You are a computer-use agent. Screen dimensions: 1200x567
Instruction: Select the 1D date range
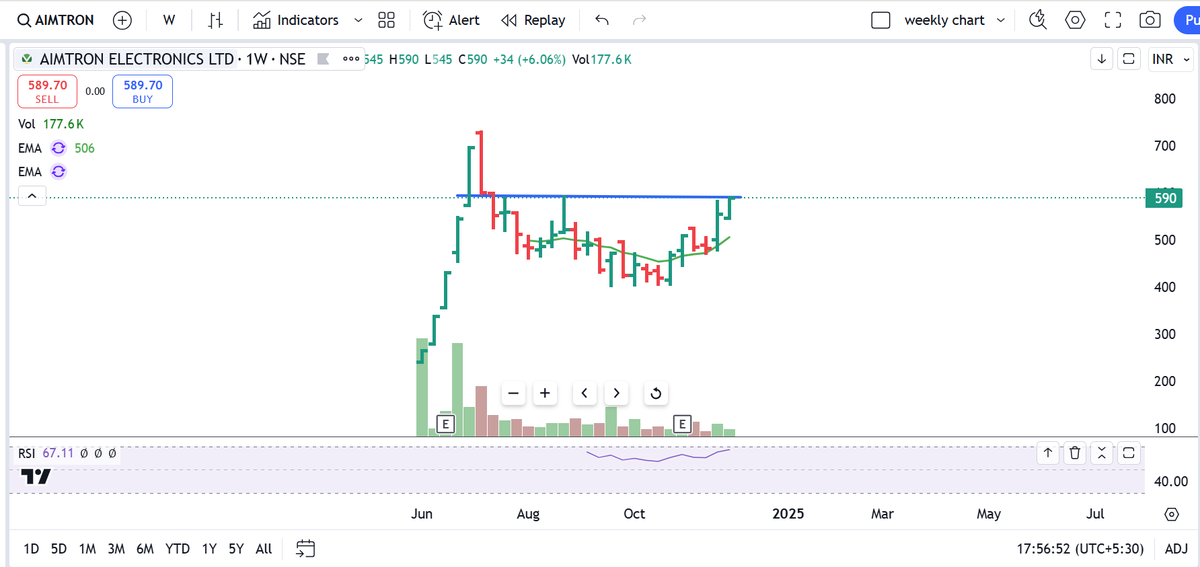32,548
